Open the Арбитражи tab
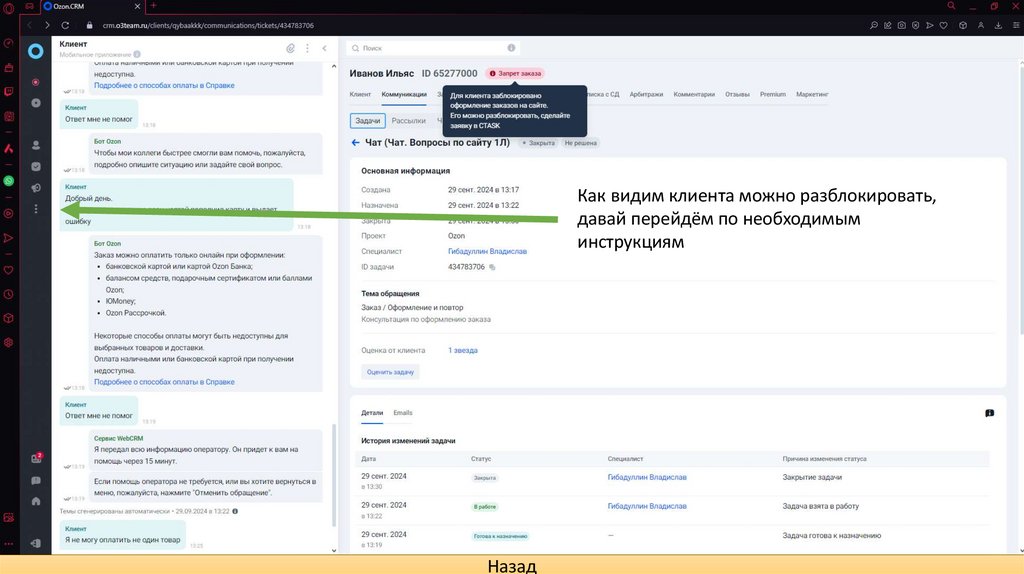Viewport: 1024px width, 574px height. click(x=646, y=94)
